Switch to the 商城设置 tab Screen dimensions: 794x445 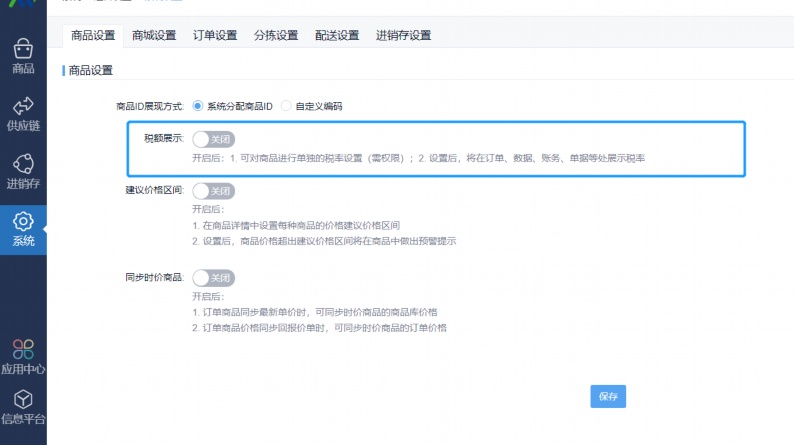coord(154,35)
